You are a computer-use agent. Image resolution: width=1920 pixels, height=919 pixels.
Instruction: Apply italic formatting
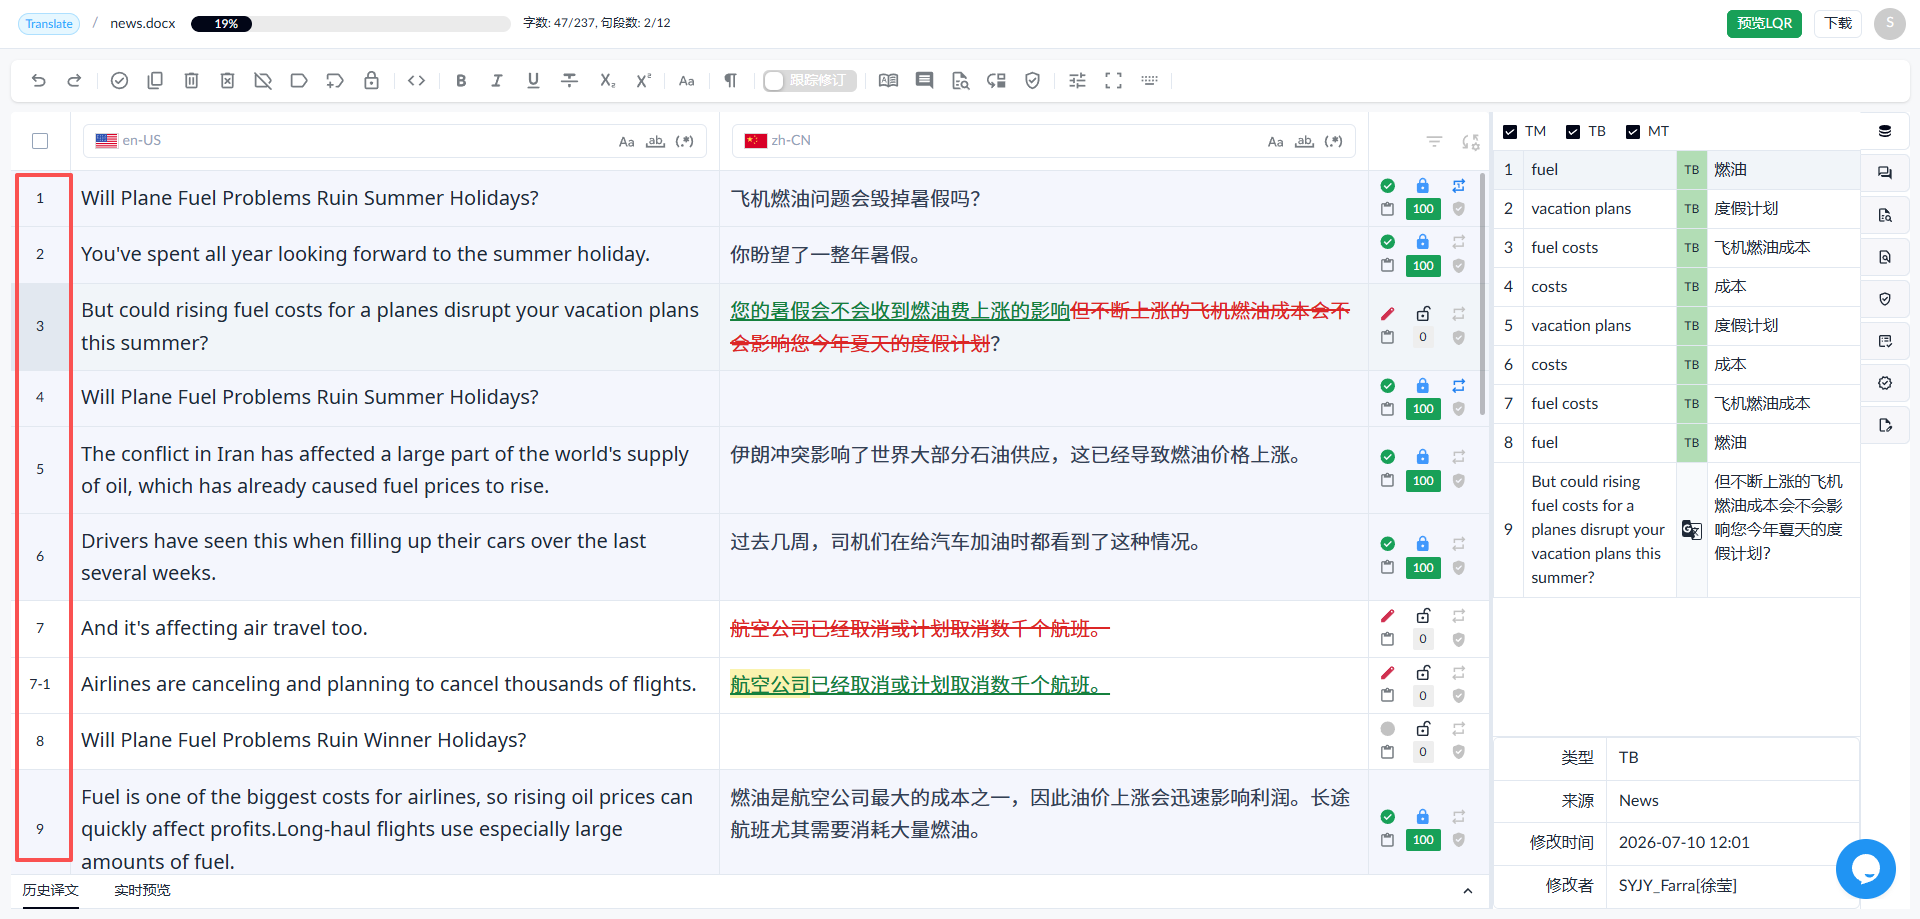click(x=497, y=81)
